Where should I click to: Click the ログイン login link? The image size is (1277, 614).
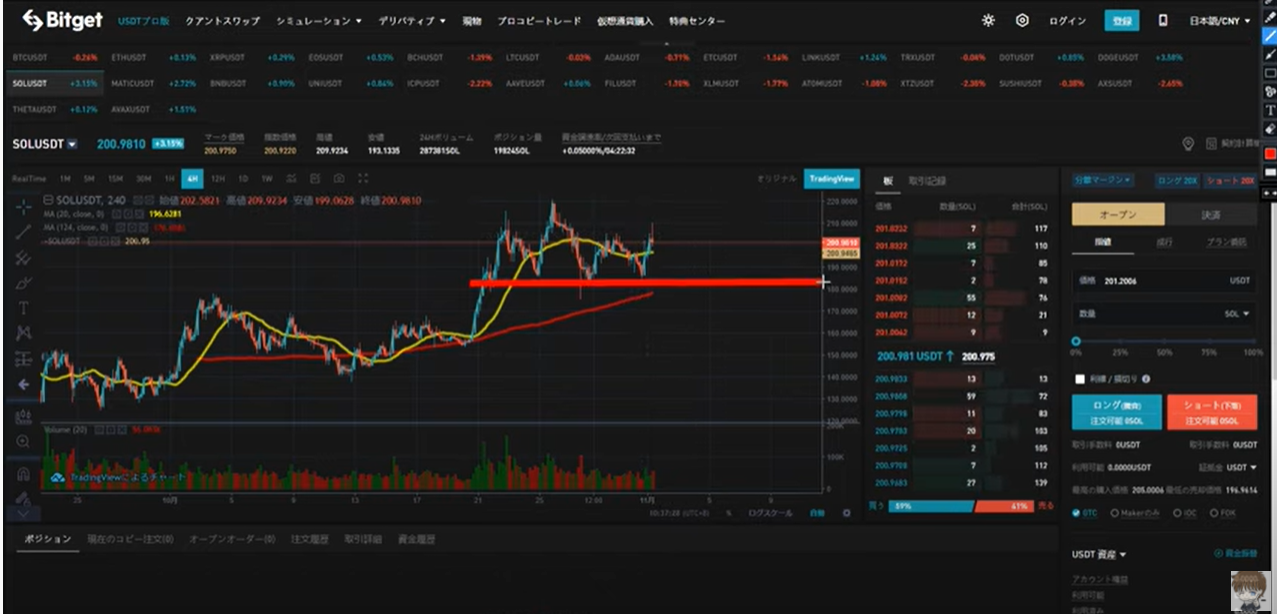[1067, 21]
